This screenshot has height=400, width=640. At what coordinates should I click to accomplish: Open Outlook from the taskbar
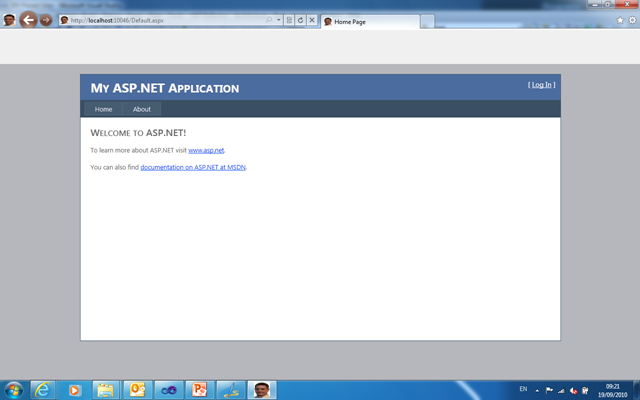pyautogui.click(x=138, y=390)
